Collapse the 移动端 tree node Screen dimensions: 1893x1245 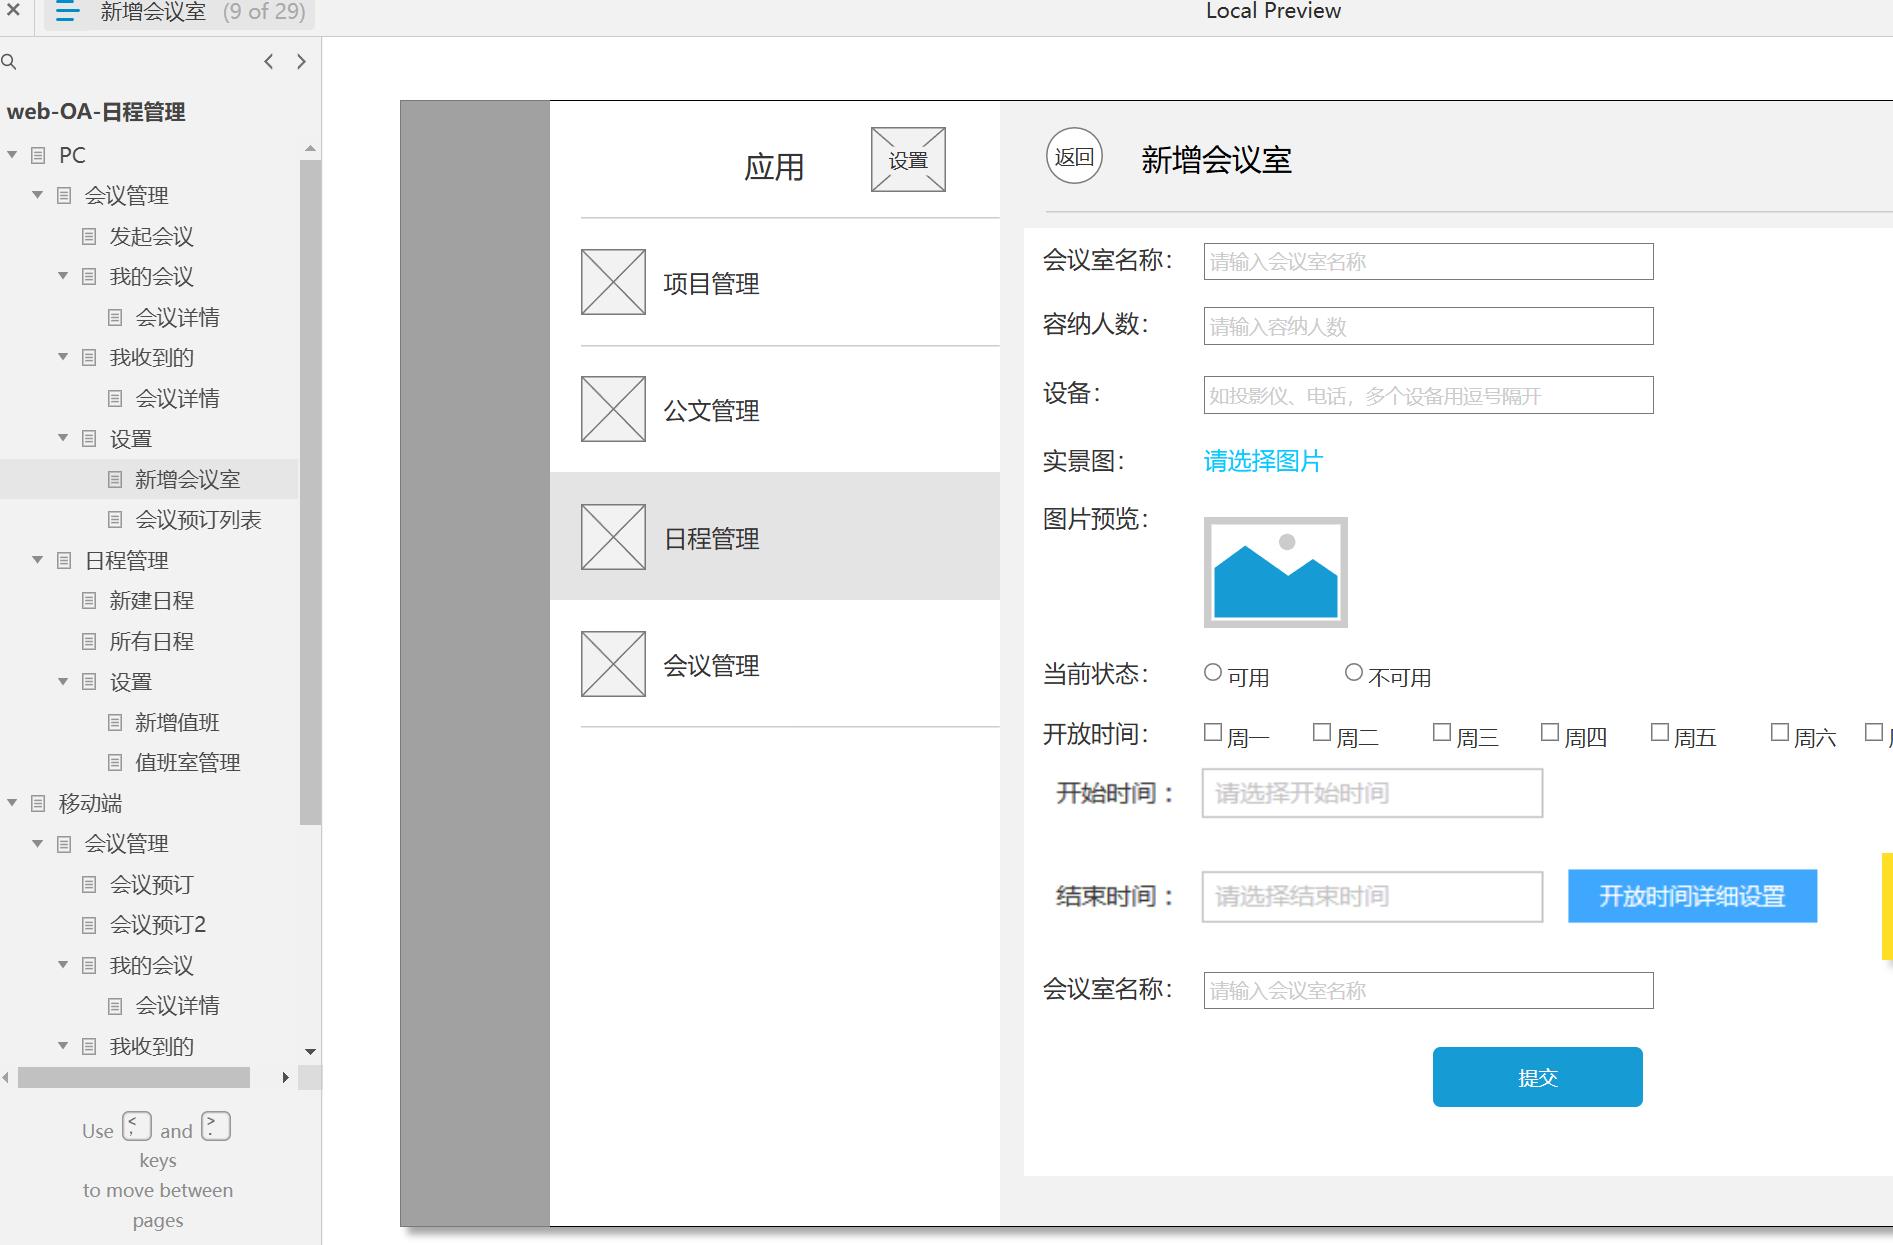coord(12,803)
